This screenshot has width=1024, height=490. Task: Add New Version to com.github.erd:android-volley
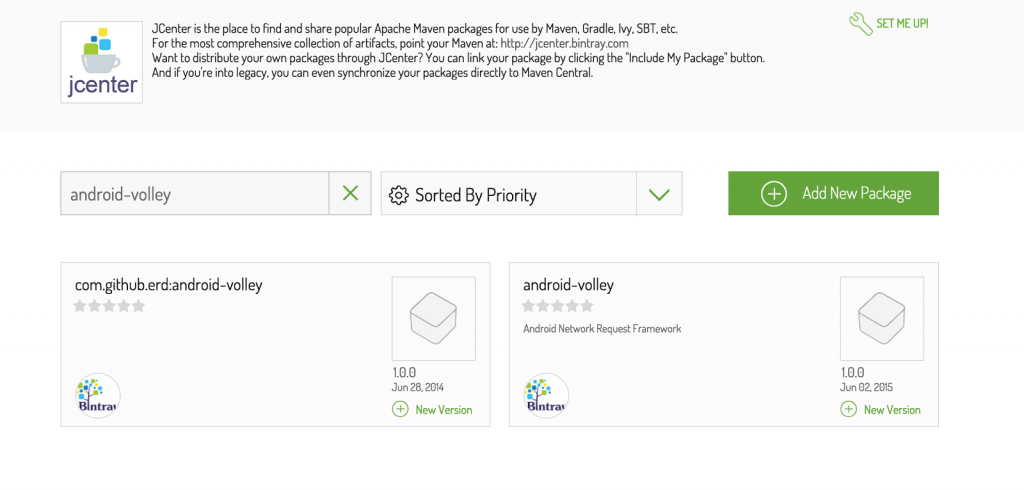[433, 409]
